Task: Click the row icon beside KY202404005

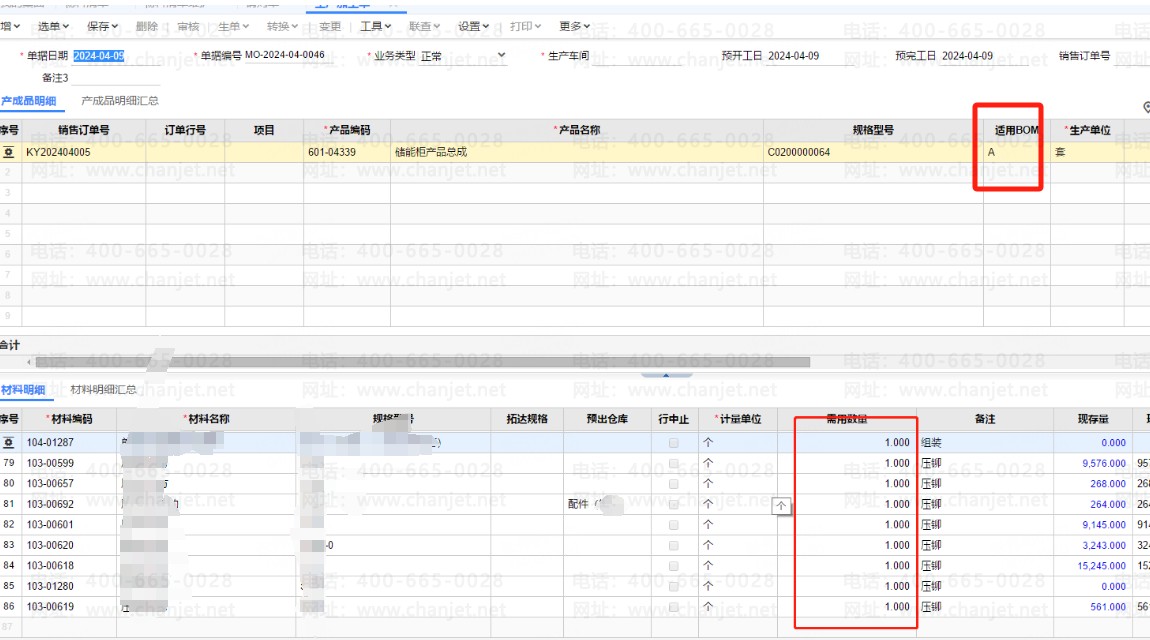Action: point(9,153)
